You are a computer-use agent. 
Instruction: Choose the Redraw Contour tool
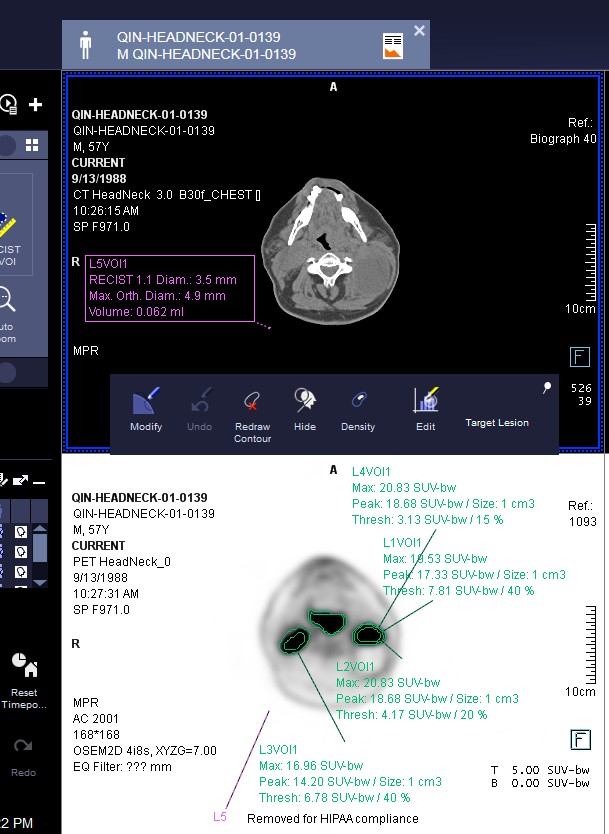253,415
